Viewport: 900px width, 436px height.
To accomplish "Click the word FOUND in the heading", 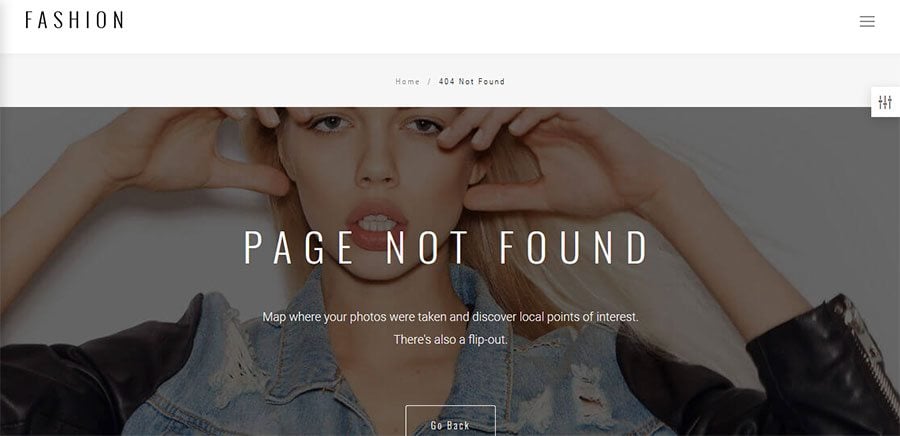I will (x=573, y=247).
